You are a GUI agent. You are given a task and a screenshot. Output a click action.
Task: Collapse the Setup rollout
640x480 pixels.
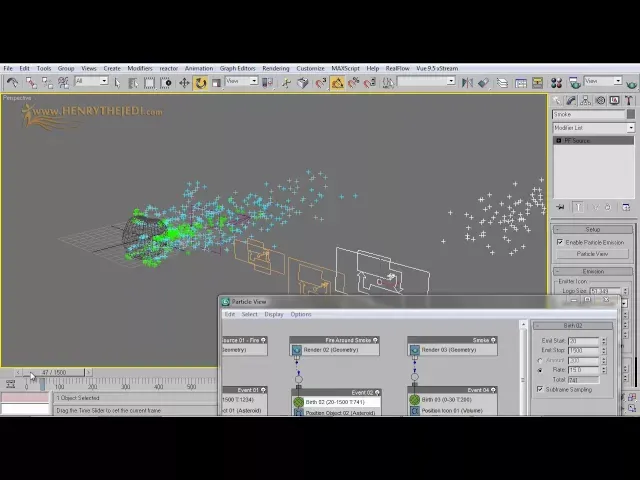click(x=593, y=229)
